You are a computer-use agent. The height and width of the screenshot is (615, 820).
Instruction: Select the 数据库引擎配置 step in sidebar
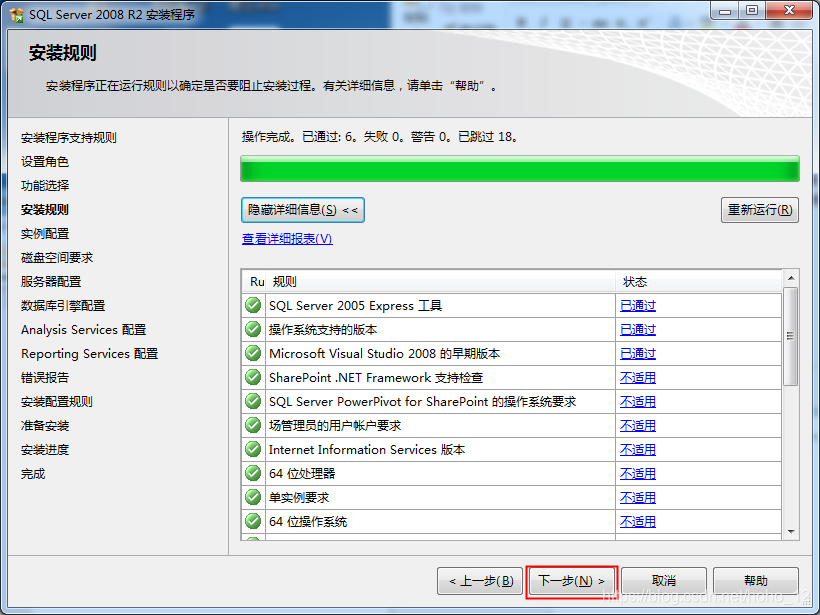(x=63, y=306)
